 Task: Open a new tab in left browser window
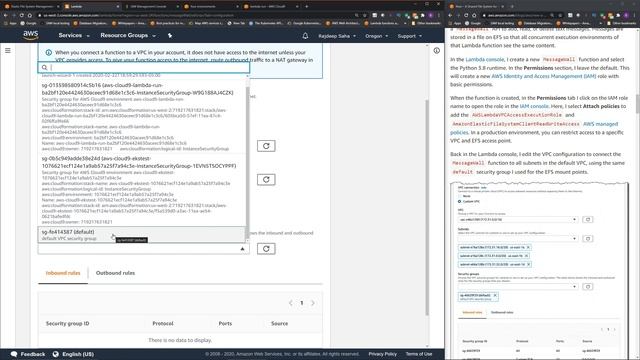[x=307, y=7]
